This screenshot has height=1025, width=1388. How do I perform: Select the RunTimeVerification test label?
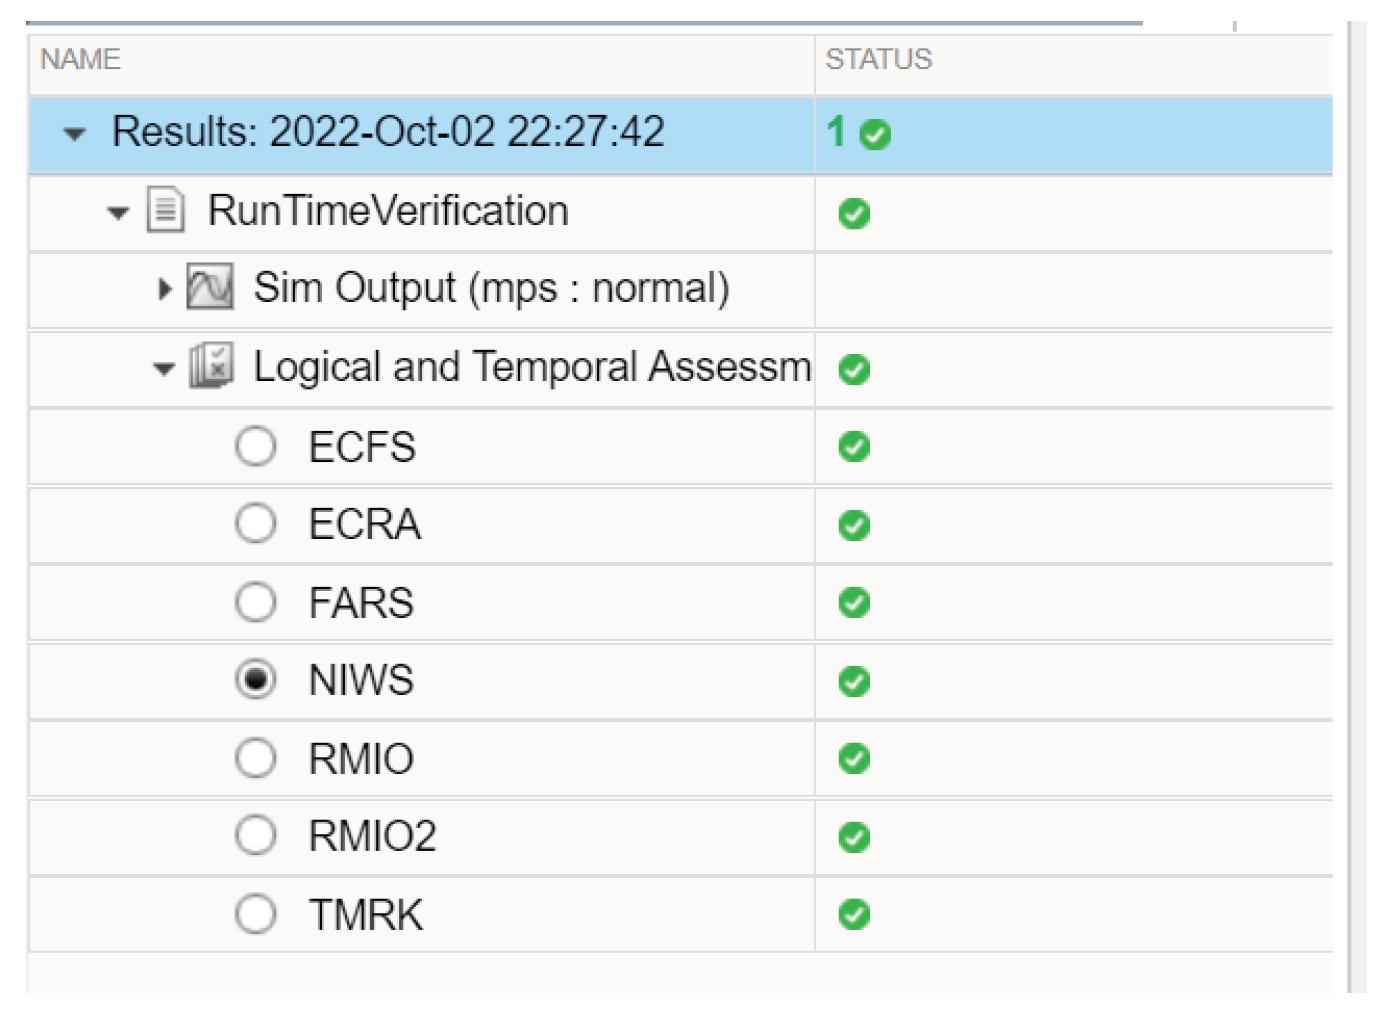tap(387, 211)
